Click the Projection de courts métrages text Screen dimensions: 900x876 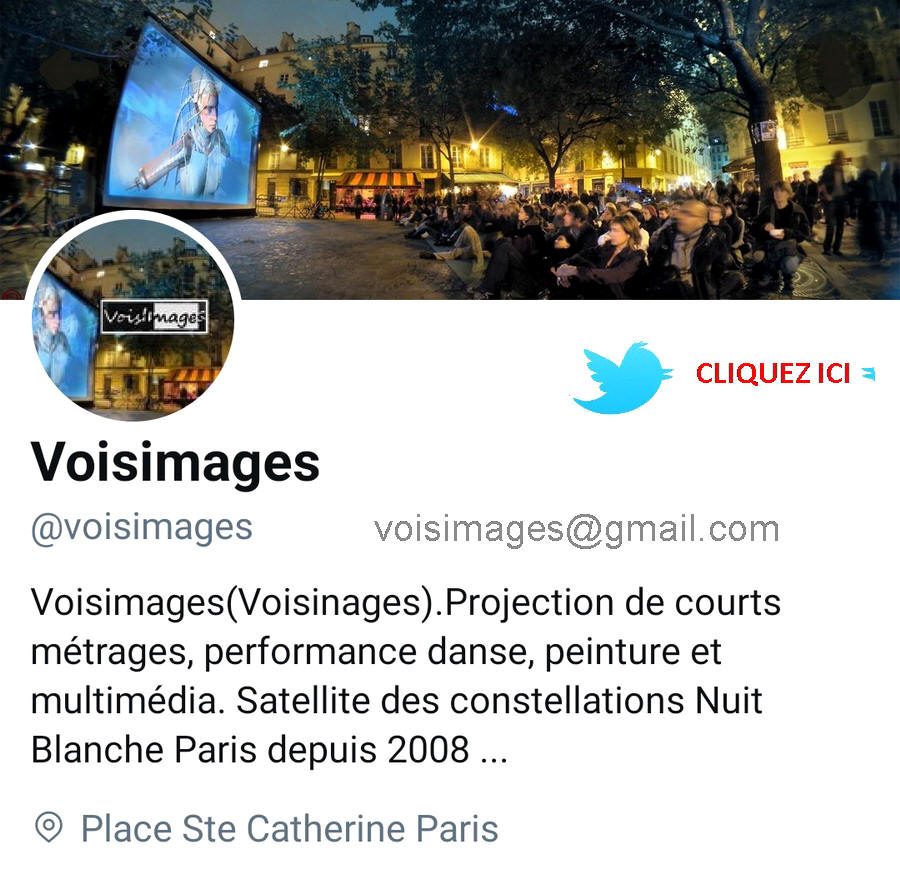click(x=406, y=627)
